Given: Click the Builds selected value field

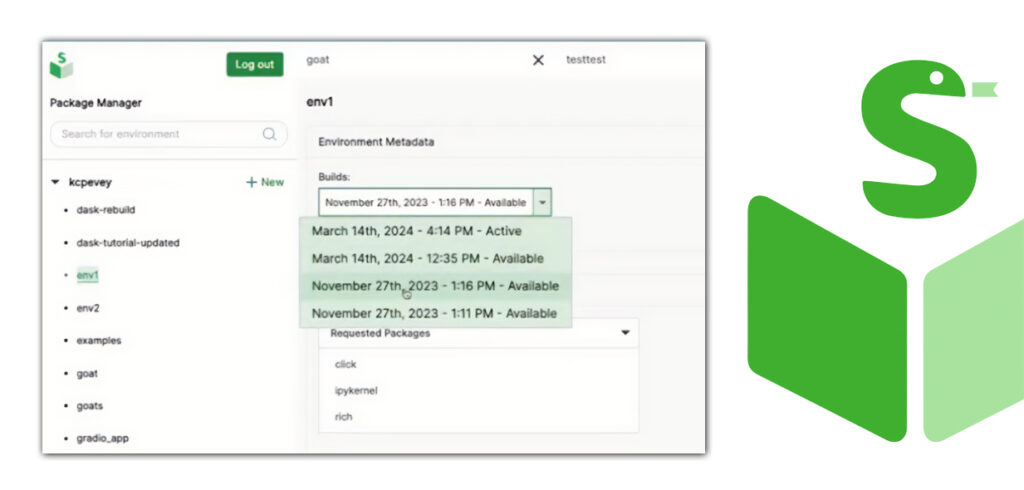Looking at the screenshot, I should [x=426, y=203].
